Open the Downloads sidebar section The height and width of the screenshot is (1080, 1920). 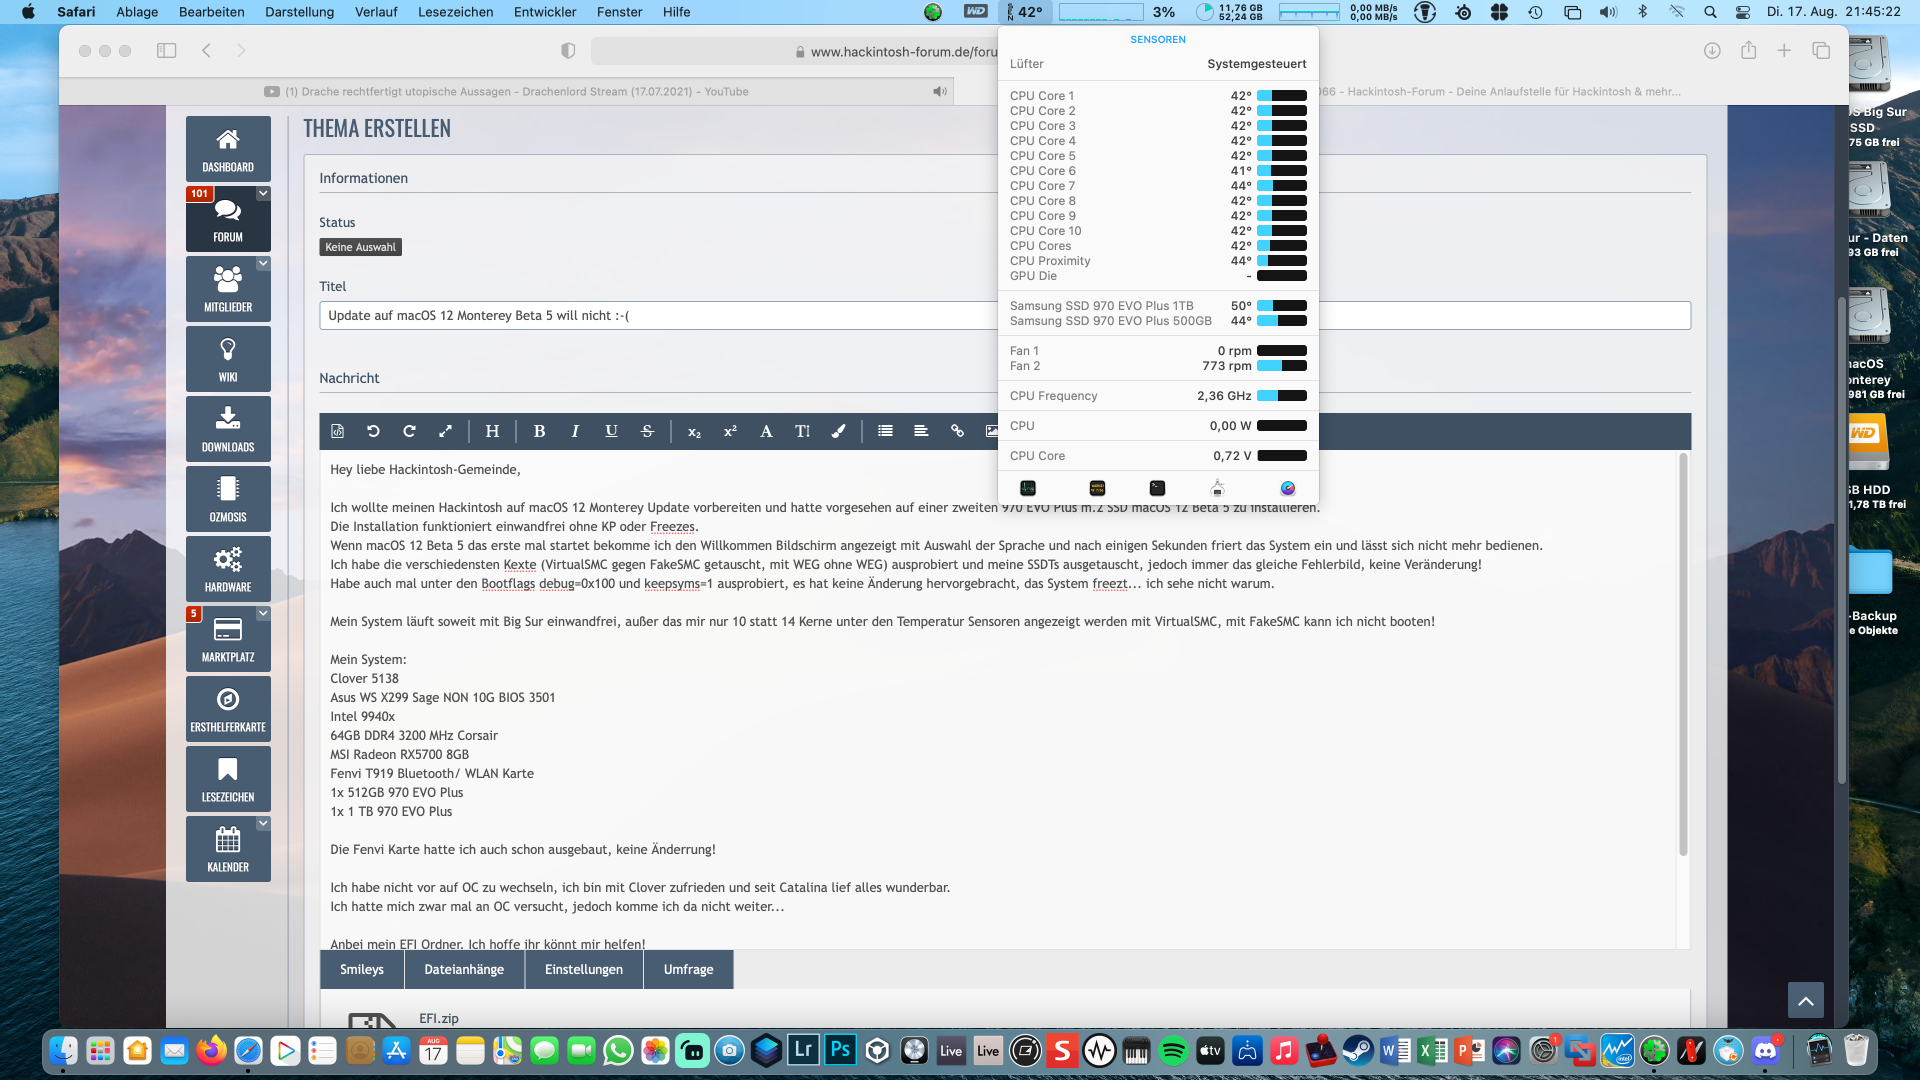[x=228, y=429]
